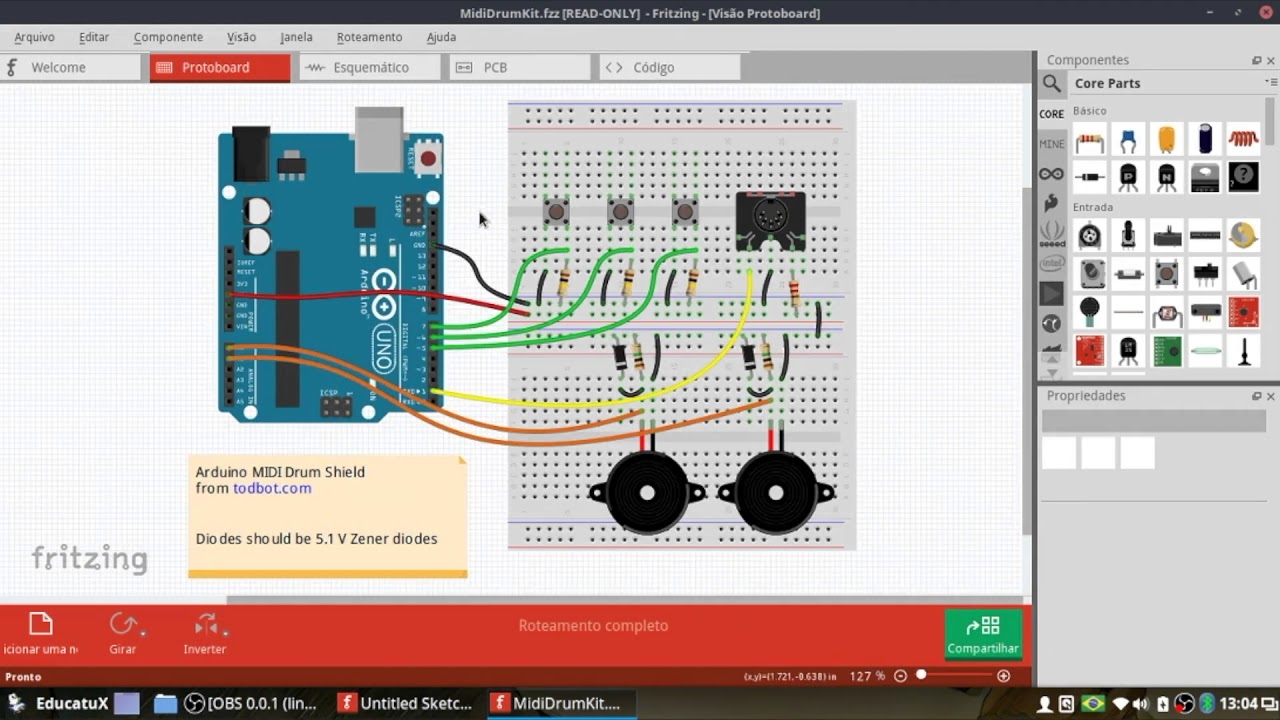Open the Editar menu

[94, 37]
